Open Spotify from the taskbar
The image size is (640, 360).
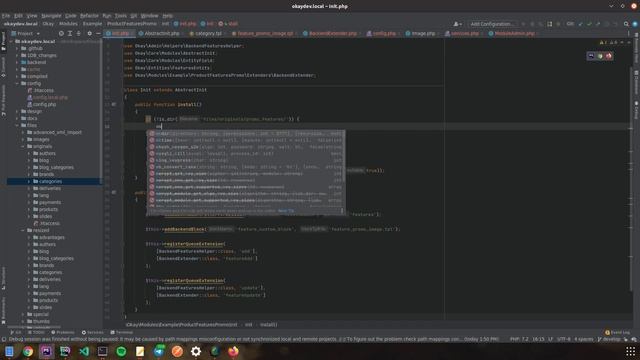(121, 351)
